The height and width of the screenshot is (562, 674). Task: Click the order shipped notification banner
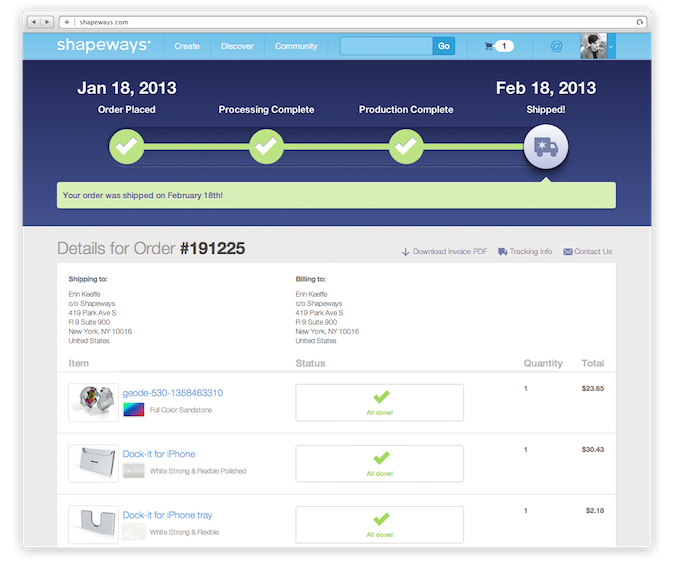pyautogui.click(x=336, y=195)
